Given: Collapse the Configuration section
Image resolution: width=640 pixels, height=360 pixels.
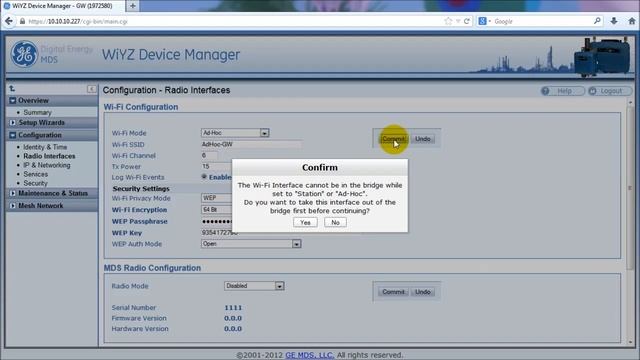Looking at the screenshot, I should coord(13,135).
